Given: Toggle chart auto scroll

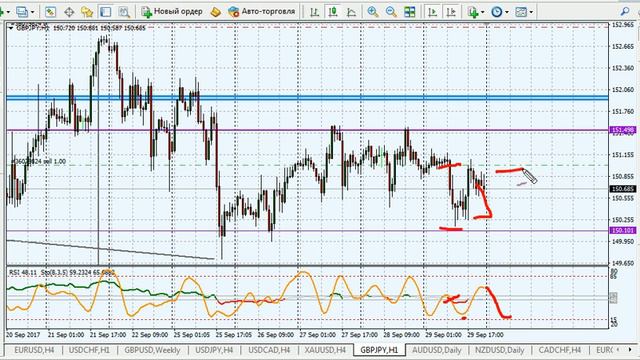Looking at the screenshot, I should (x=432, y=12).
